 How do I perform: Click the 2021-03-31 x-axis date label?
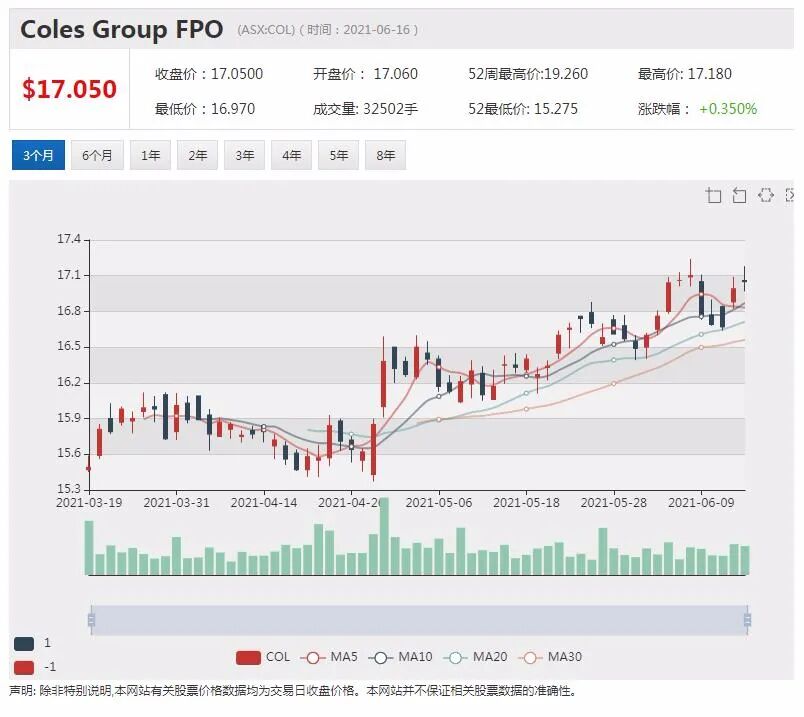point(176,503)
